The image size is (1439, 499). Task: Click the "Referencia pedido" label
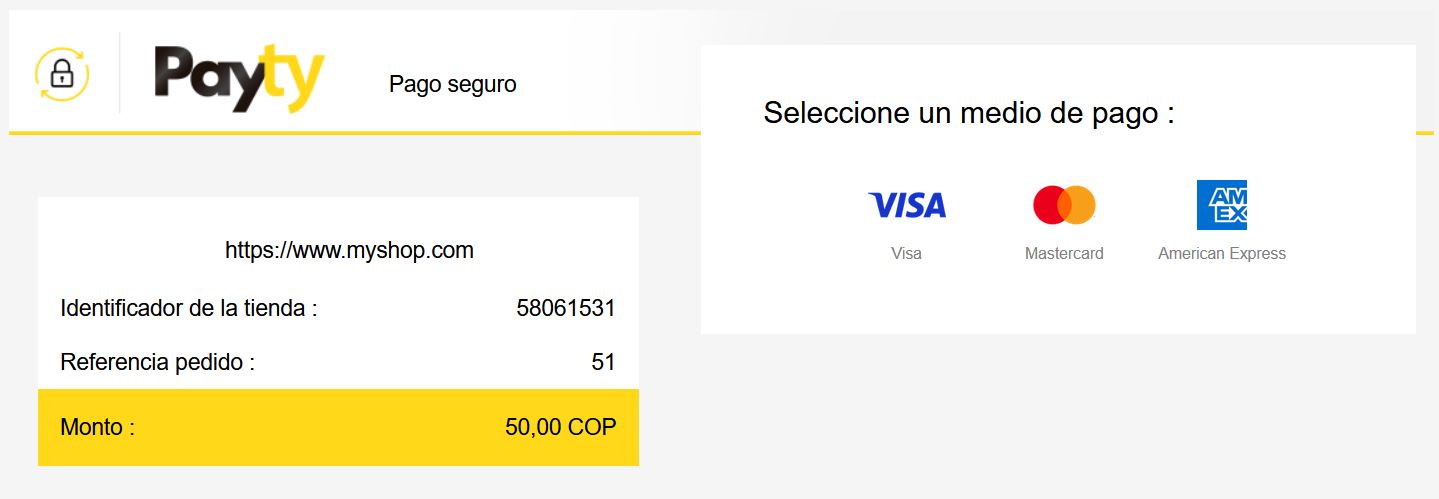(x=158, y=362)
